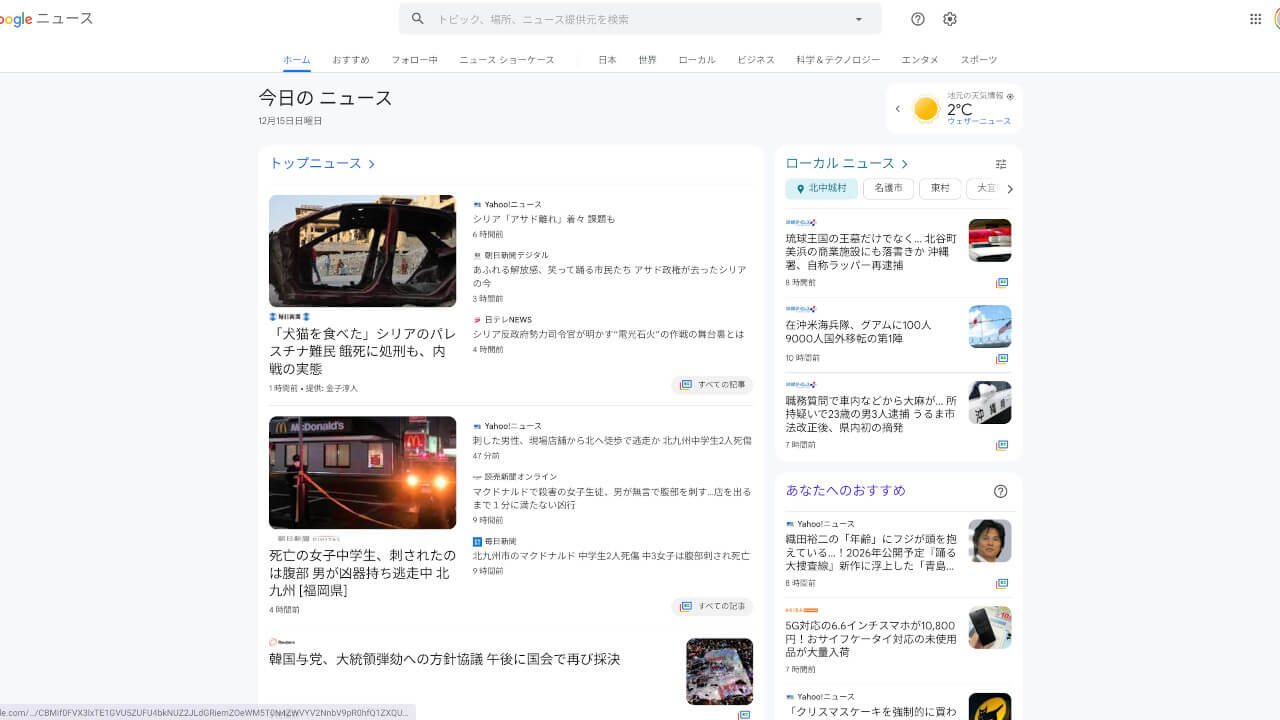Click the info icon beside あなたへのおすすめ
The image size is (1280, 720).
[x=1000, y=491]
